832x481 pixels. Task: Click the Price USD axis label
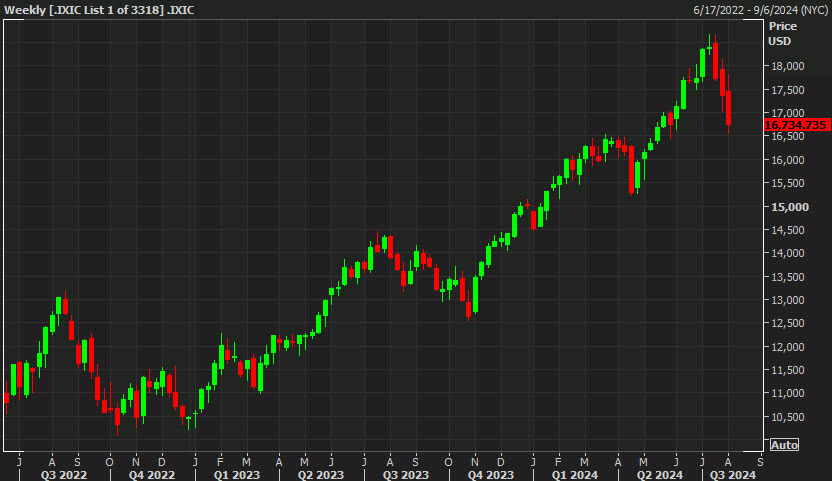(782, 33)
